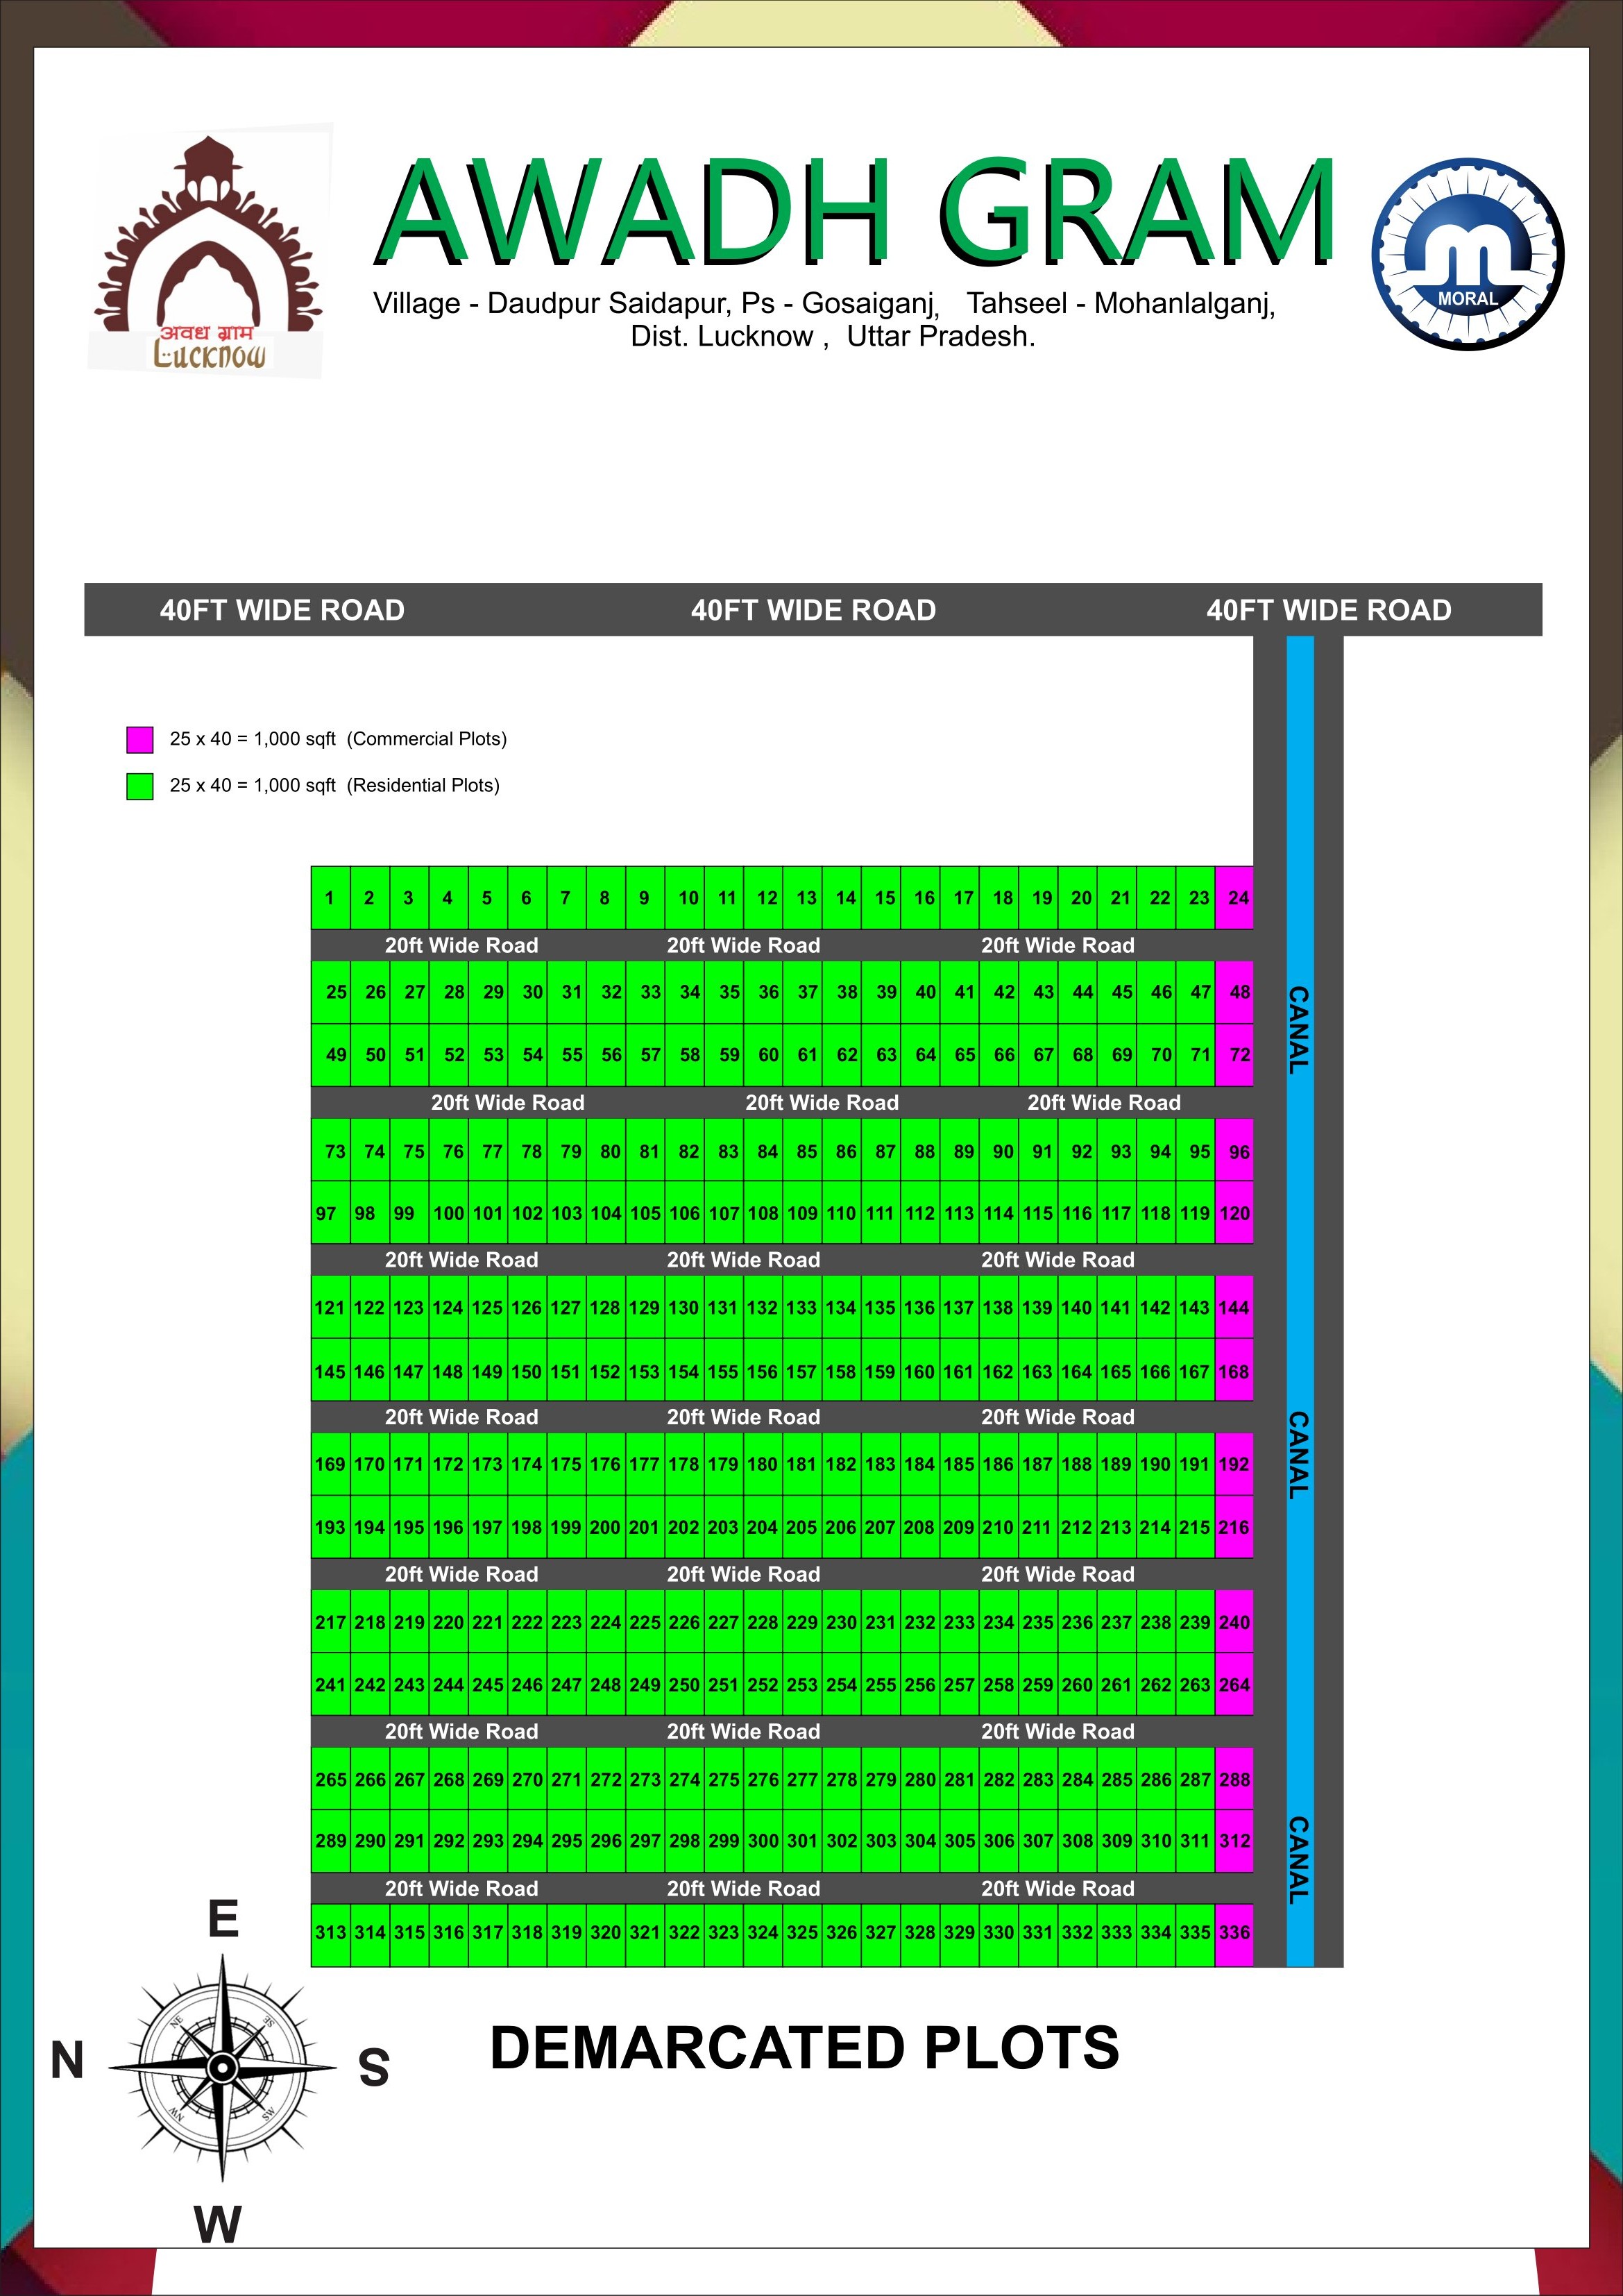
Task: Select plot number 169
Action: coord(330,1464)
